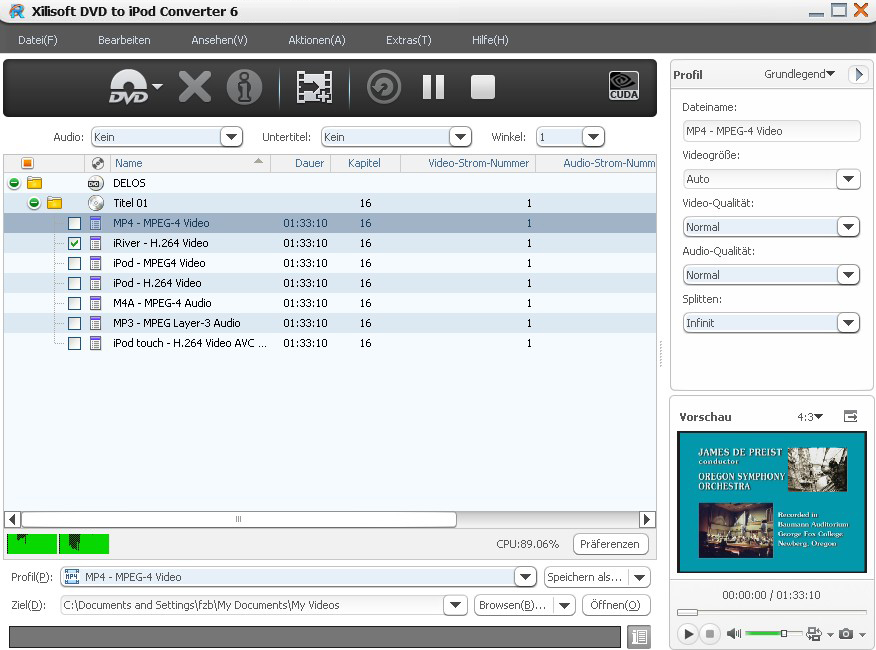Open the Info toolbar icon
876x650 pixels.
pos(244,87)
